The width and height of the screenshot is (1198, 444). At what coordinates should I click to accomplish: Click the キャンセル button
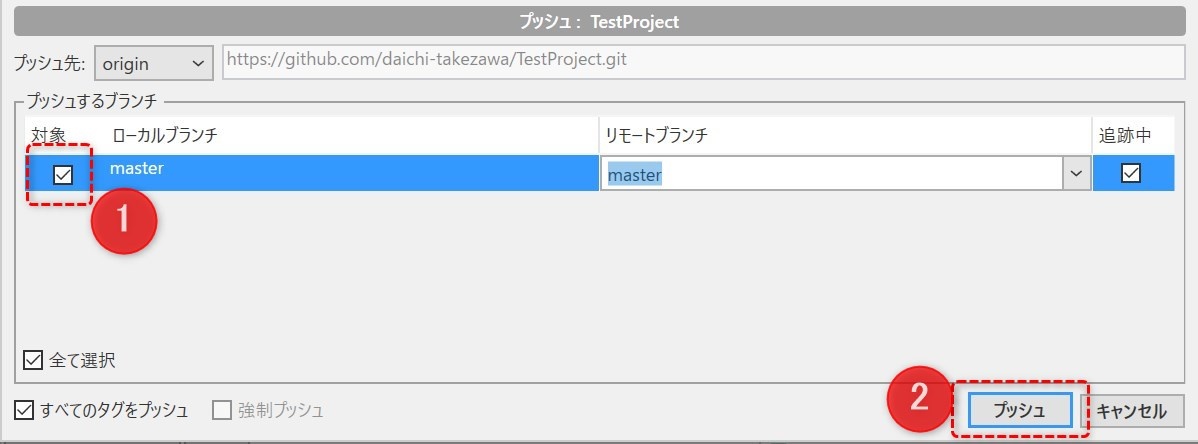(1132, 411)
